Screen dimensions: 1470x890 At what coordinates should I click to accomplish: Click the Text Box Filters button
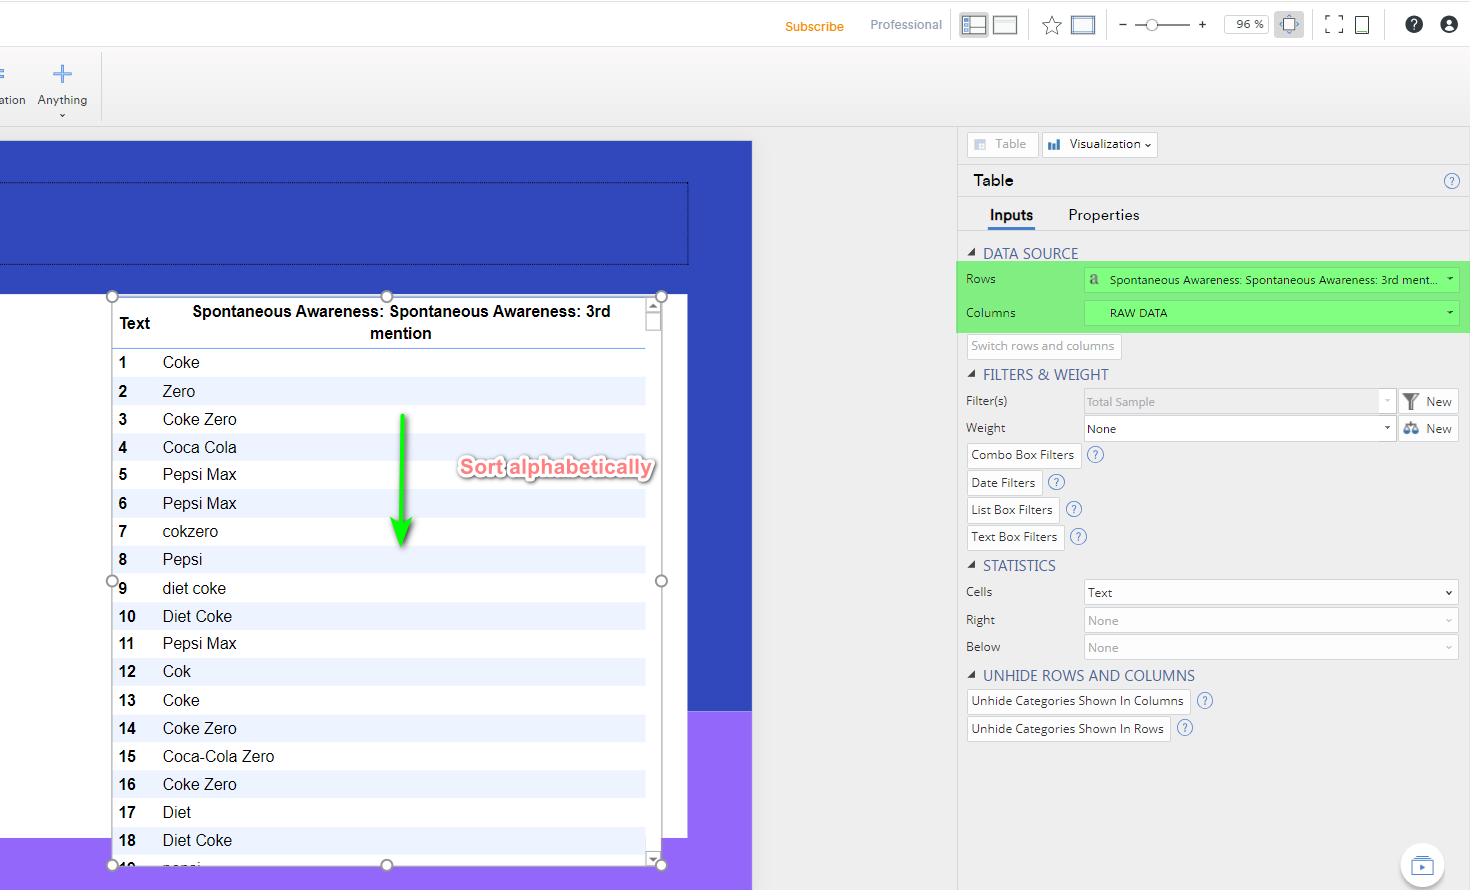[x=1014, y=537]
